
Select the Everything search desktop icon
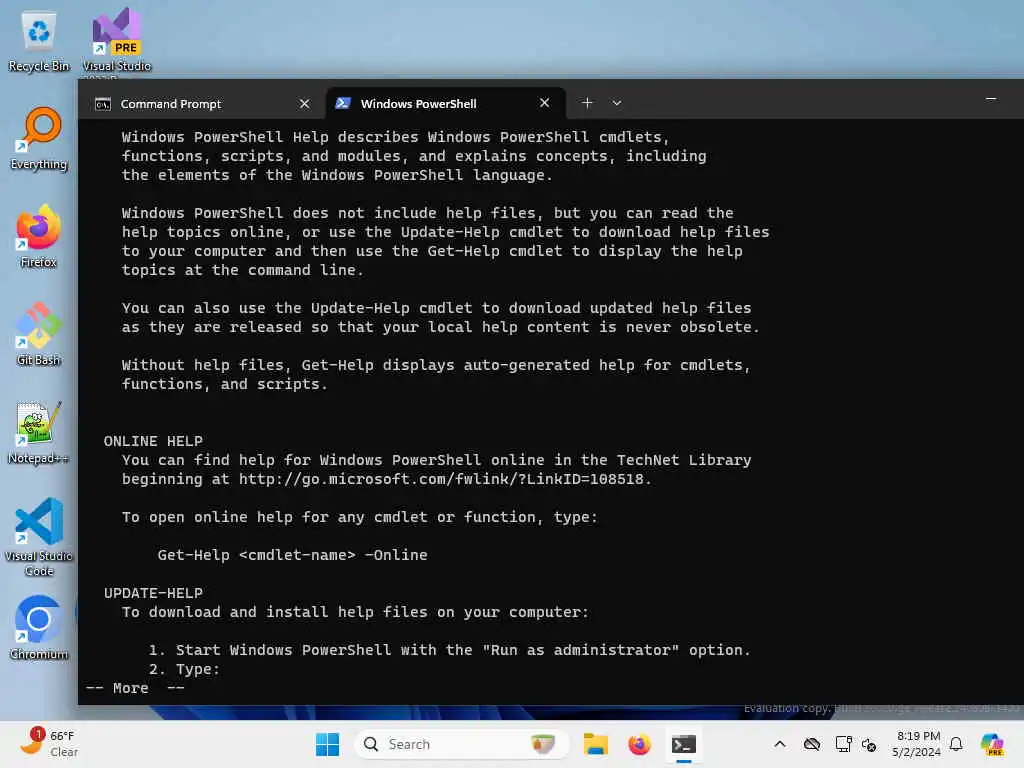[x=39, y=139]
